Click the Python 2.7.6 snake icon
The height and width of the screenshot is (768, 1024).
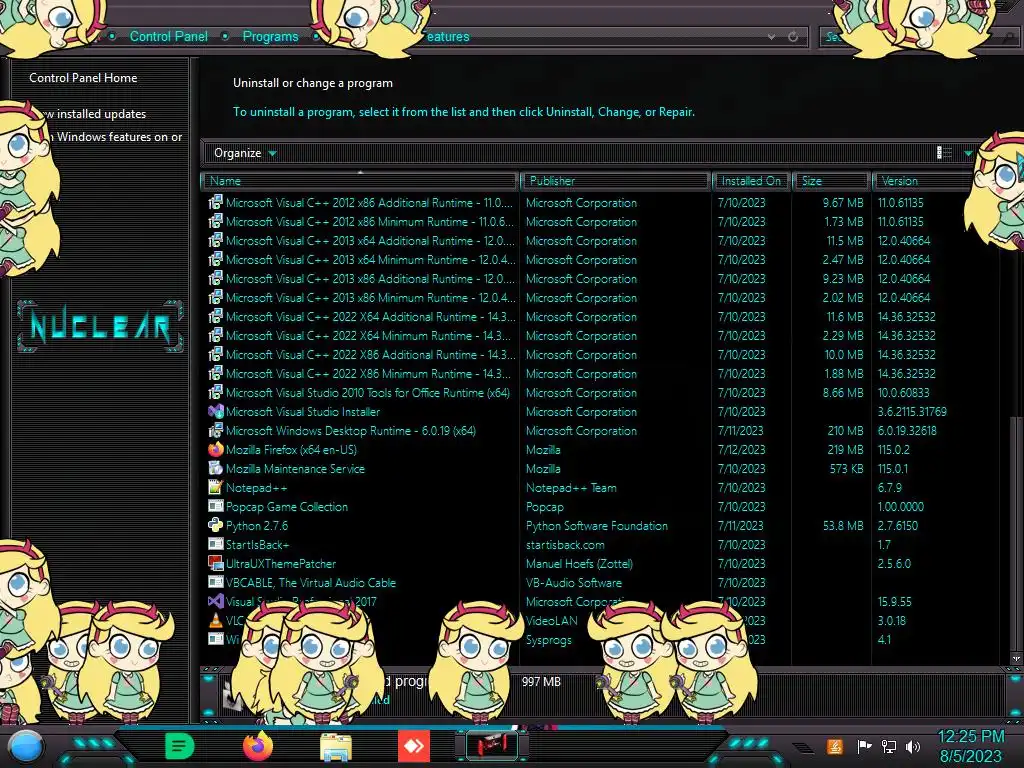coord(216,525)
